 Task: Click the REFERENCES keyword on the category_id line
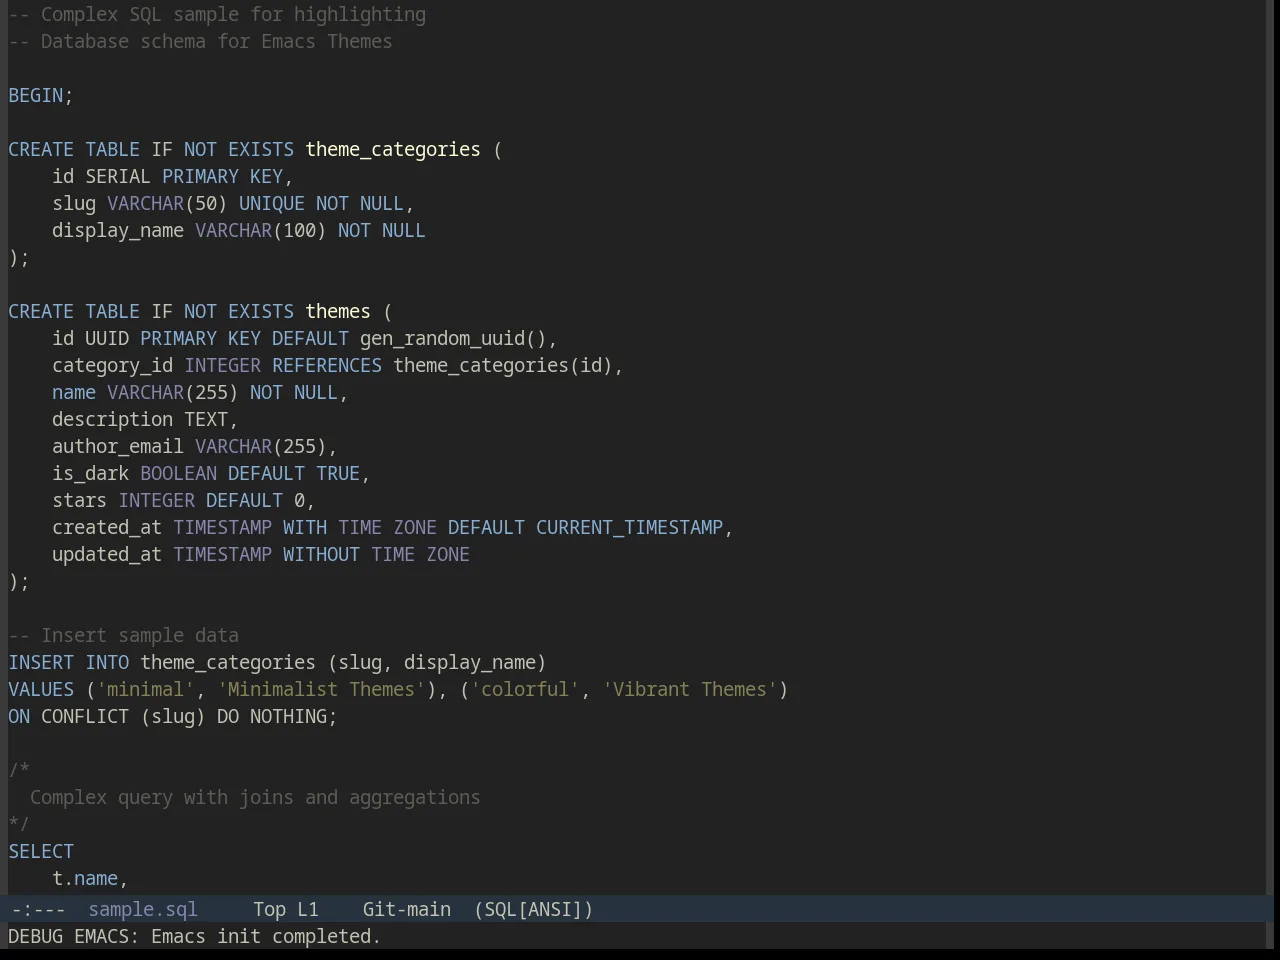[327, 366]
